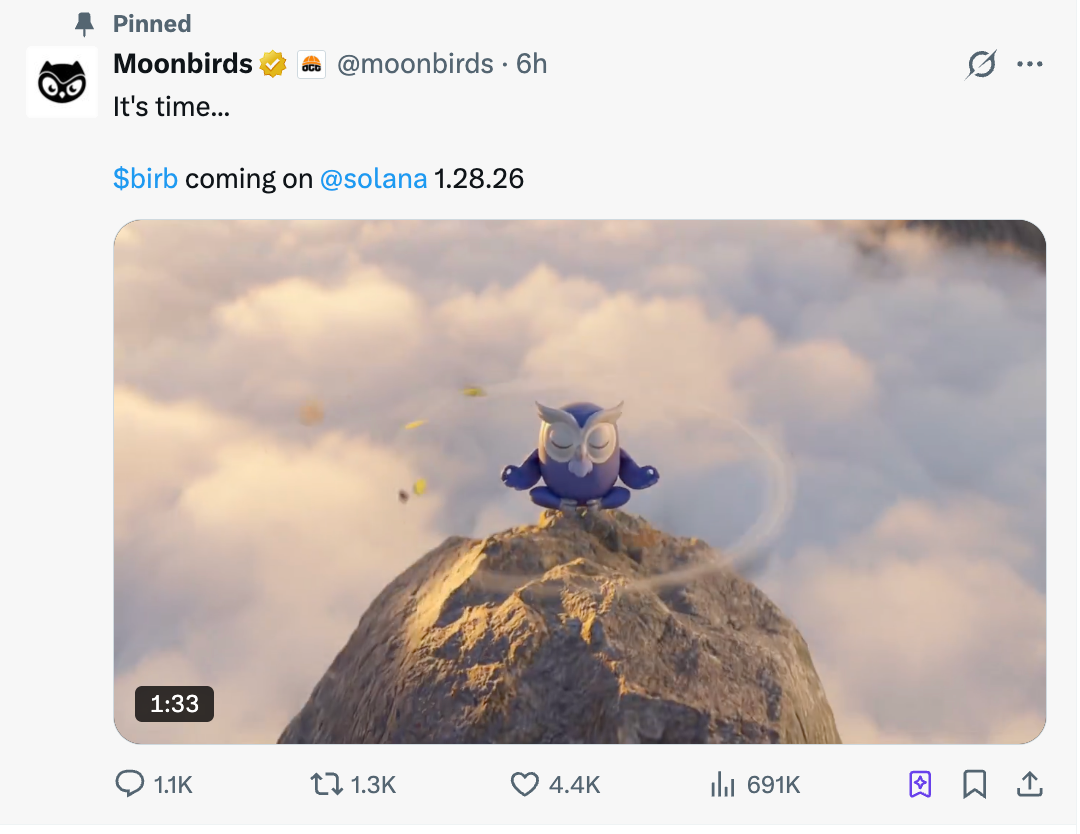Click the affiliate badge beside the verified checkmark
1080x834 pixels.
coord(311,65)
